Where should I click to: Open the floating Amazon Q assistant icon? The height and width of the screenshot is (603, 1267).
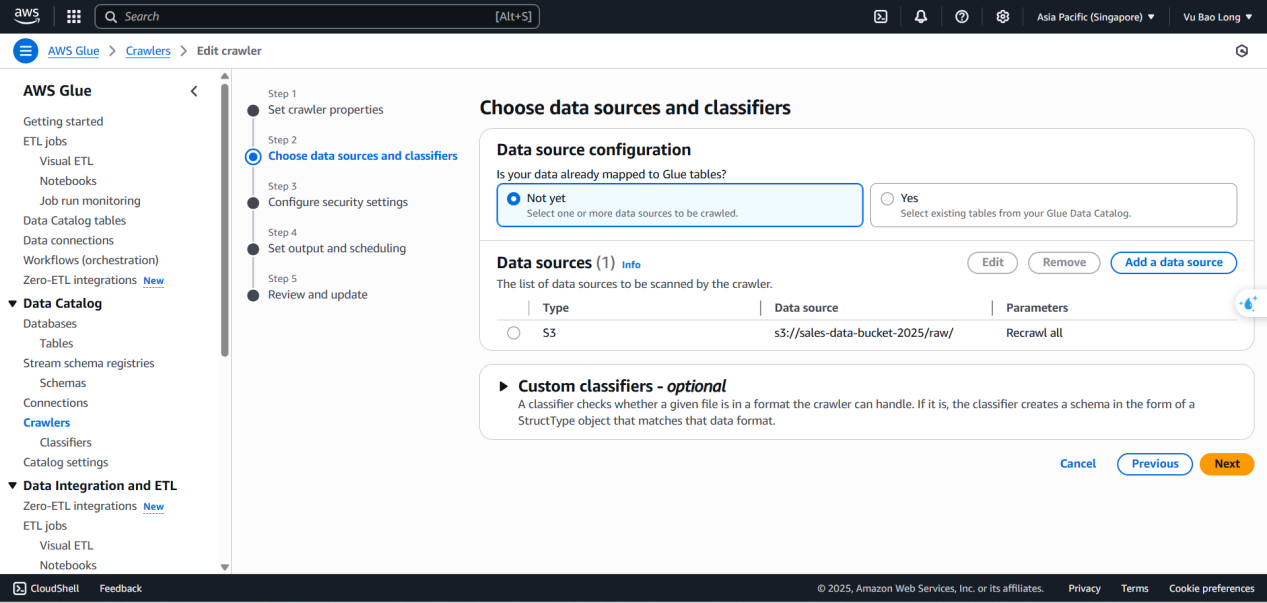coord(1249,303)
